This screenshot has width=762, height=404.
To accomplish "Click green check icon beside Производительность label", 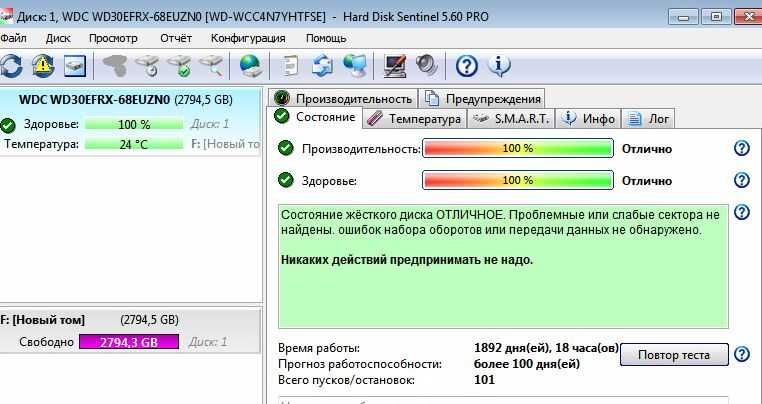I will coord(286,148).
